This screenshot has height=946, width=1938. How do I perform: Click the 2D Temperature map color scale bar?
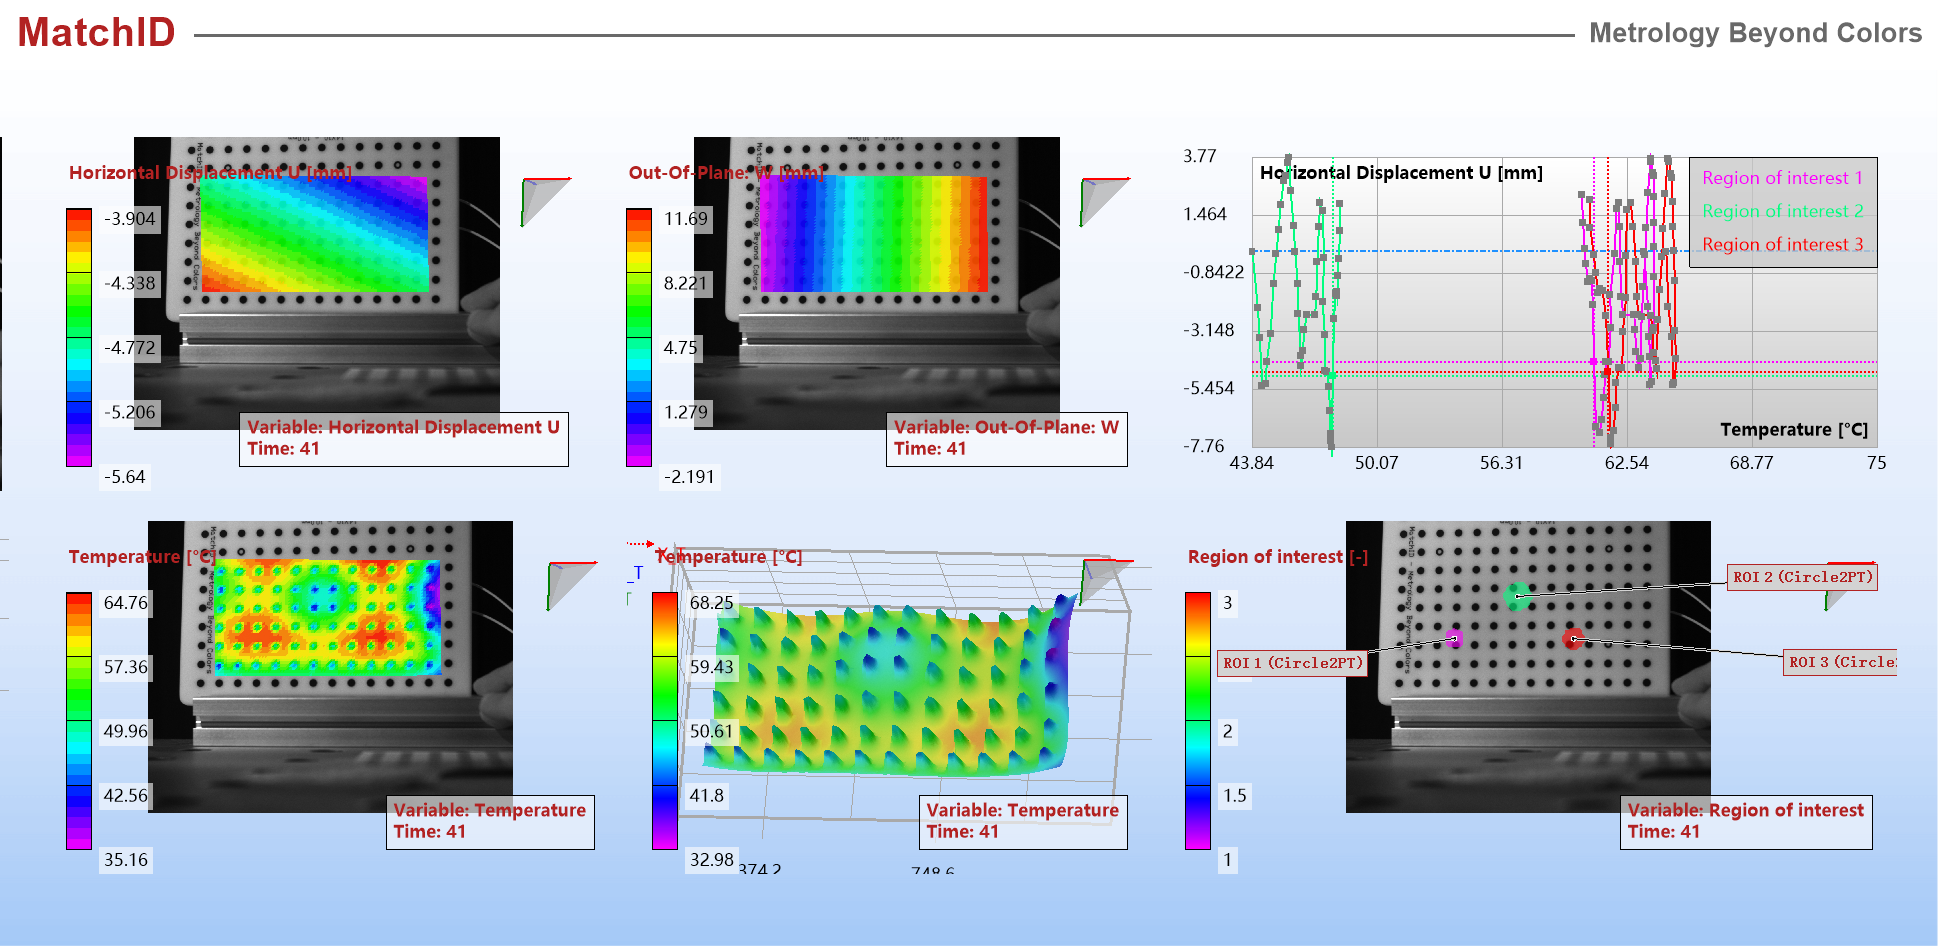[79, 721]
